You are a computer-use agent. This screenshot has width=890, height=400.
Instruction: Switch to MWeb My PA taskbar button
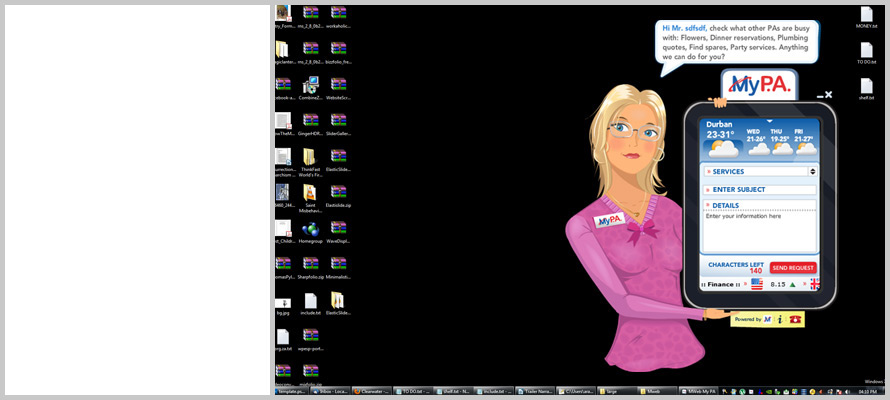click(699, 391)
